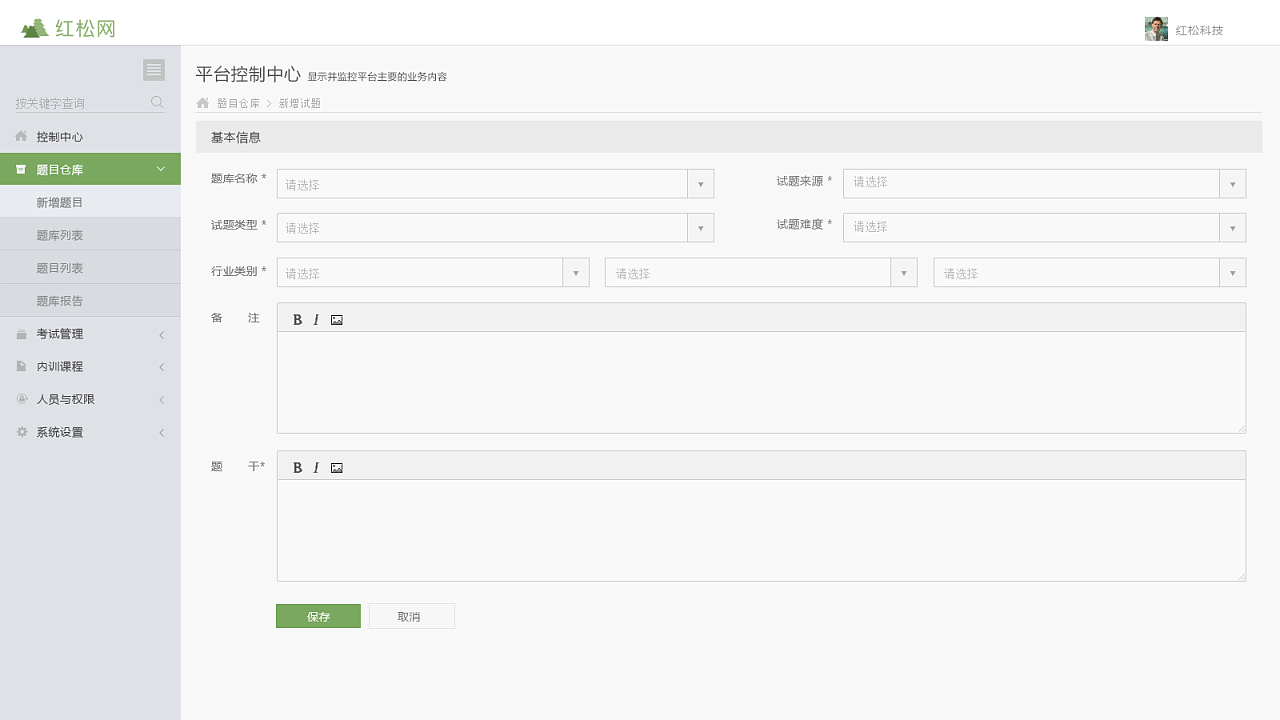Click the 取消 button
This screenshot has width=1280, height=720.
click(411, 617)
